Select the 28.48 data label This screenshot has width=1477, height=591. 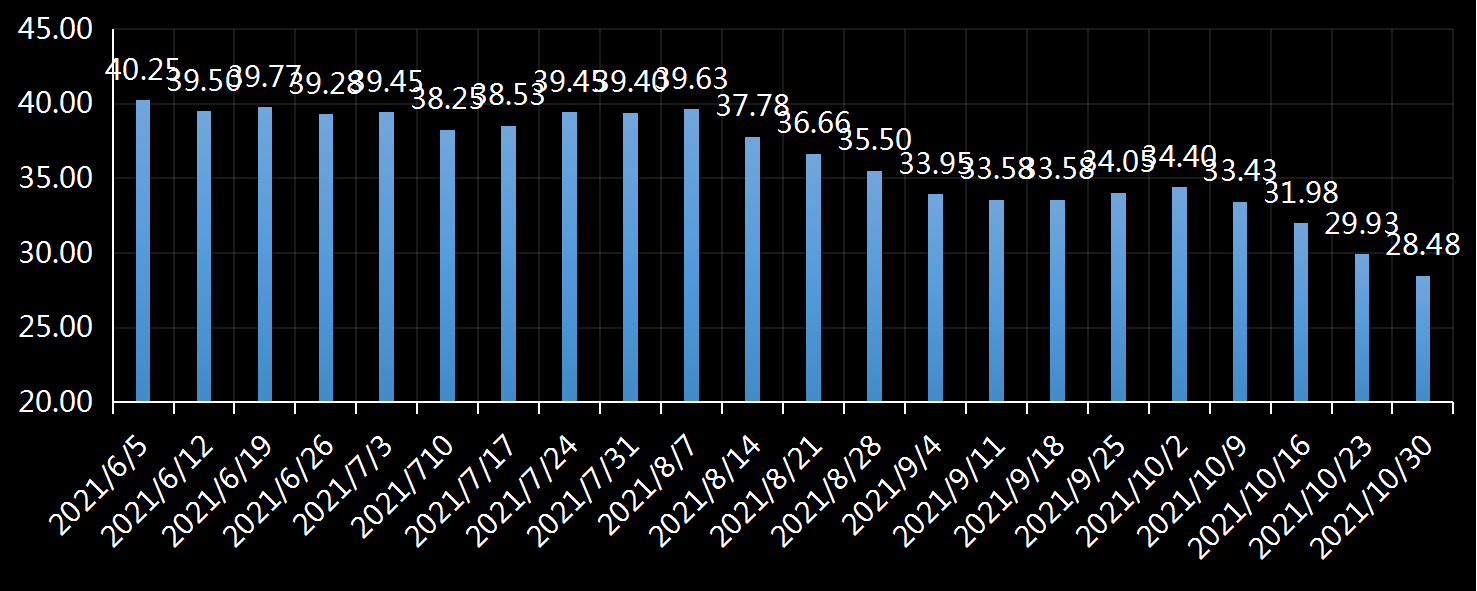1422,245
